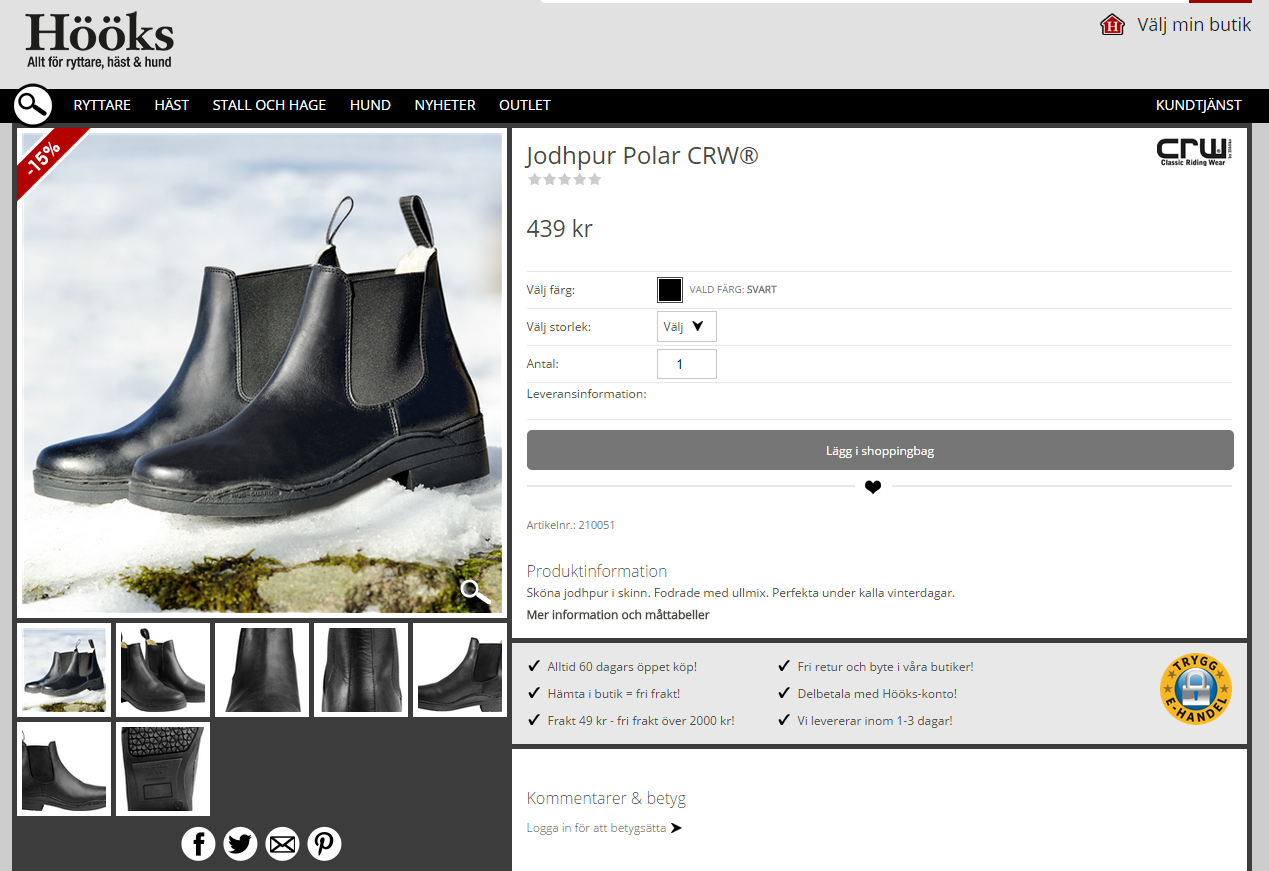Share product on Twitter
Viewport: 1269px width, 871px height.
(240, 844)
